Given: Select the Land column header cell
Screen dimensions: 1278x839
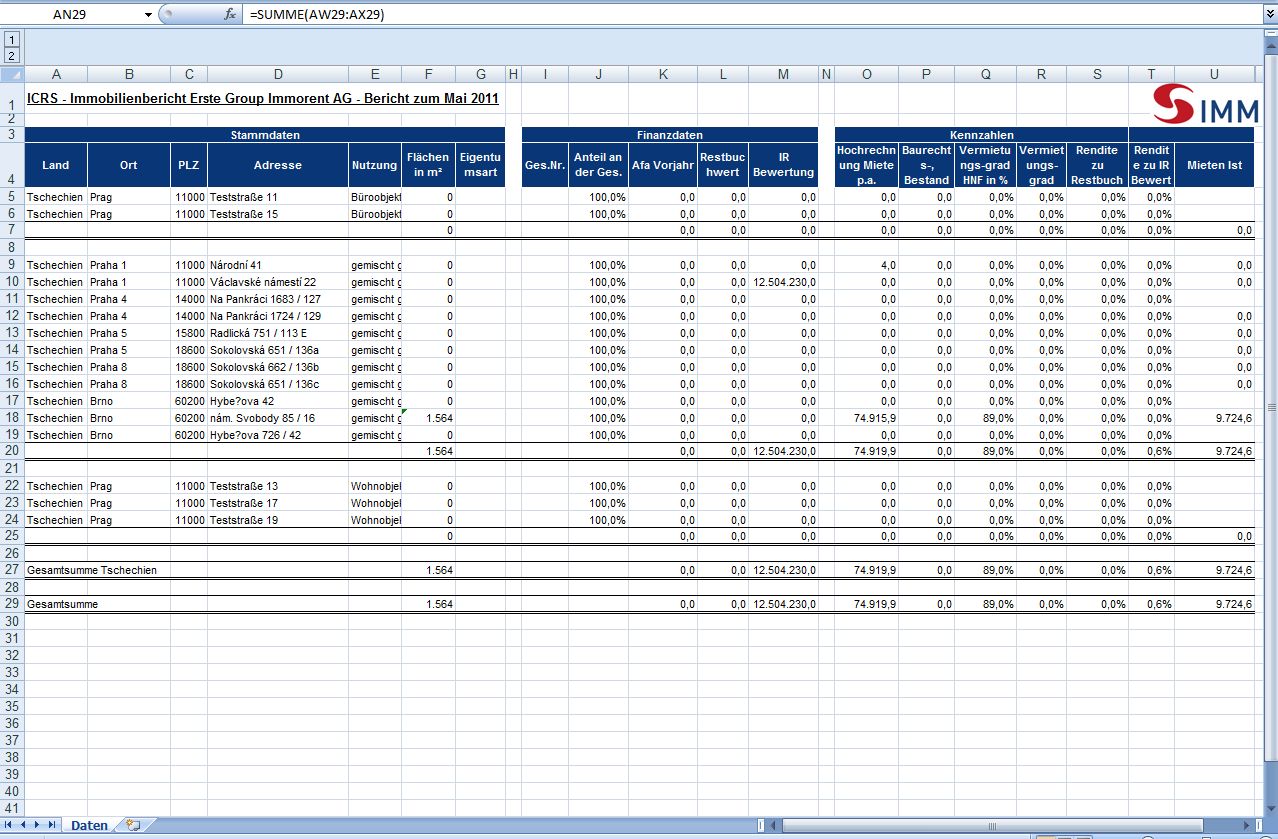Looking at the screenshot, I should click(56, 165).
